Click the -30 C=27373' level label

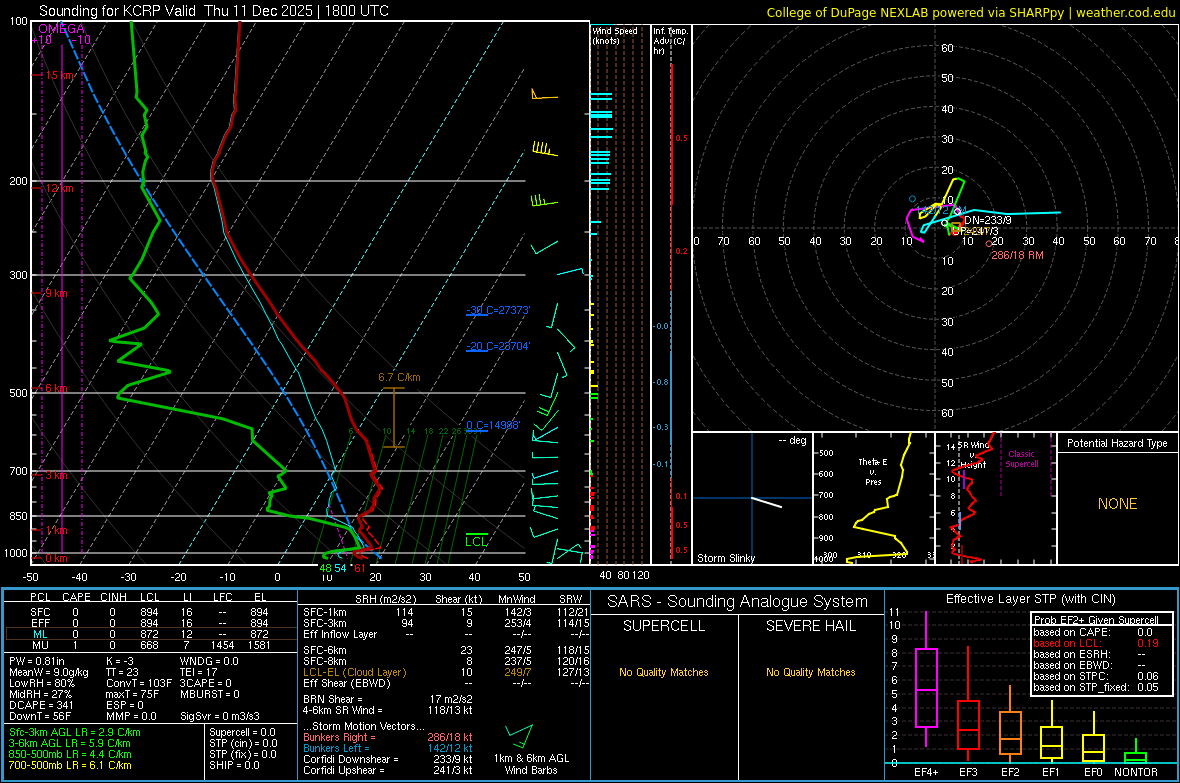click(x=498, y=310)
